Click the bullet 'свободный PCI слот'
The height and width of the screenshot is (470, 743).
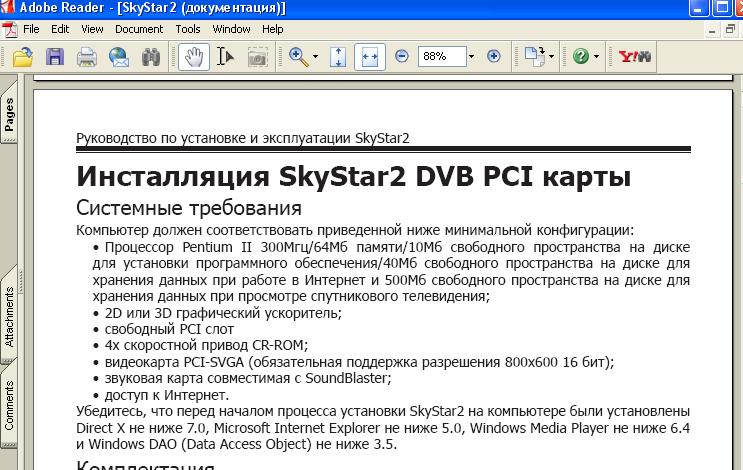(169, 329)
